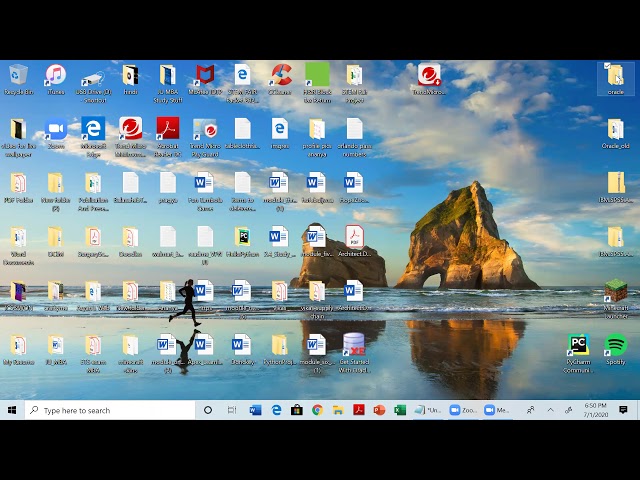Select the ETS exam MBA folder
This screenshot has width=640, height=480.
(x=93, y=353)
